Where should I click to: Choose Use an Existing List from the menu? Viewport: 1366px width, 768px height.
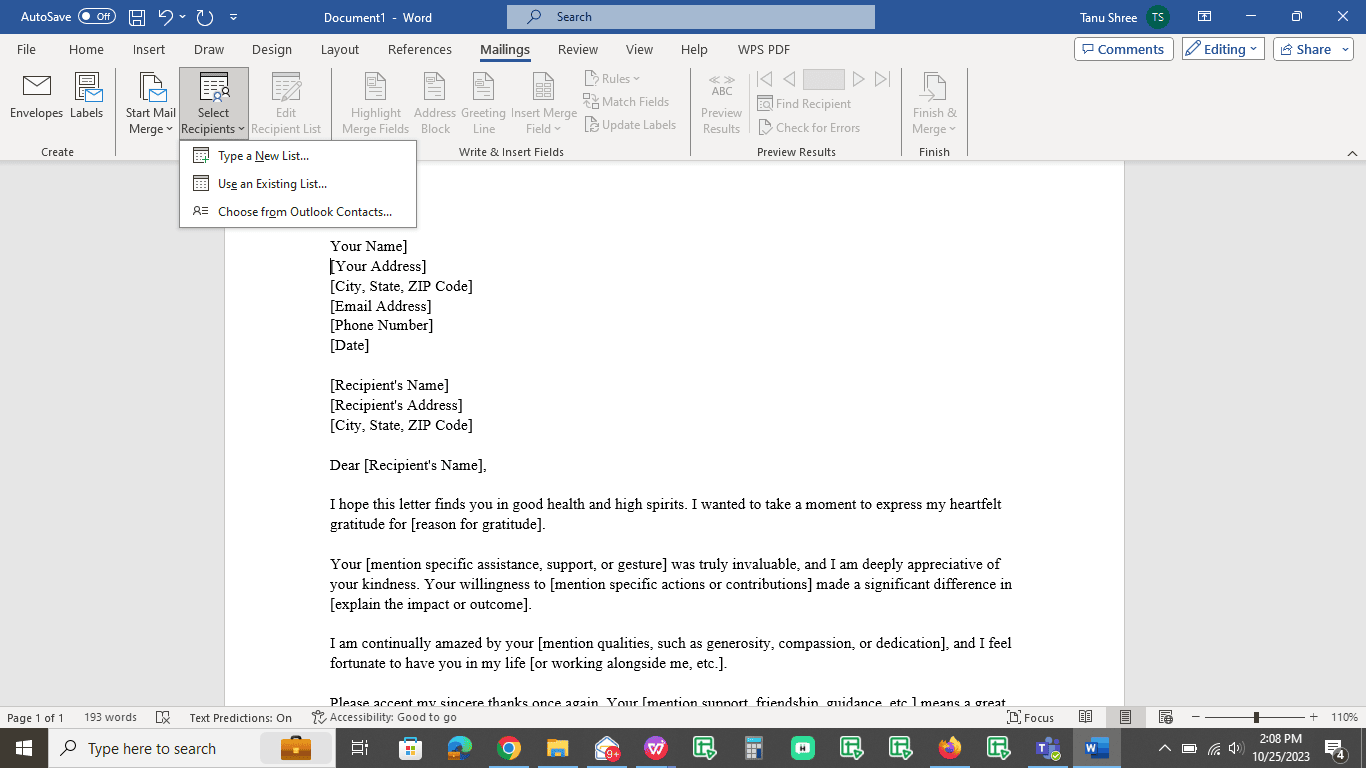click(x=272, y=183)
